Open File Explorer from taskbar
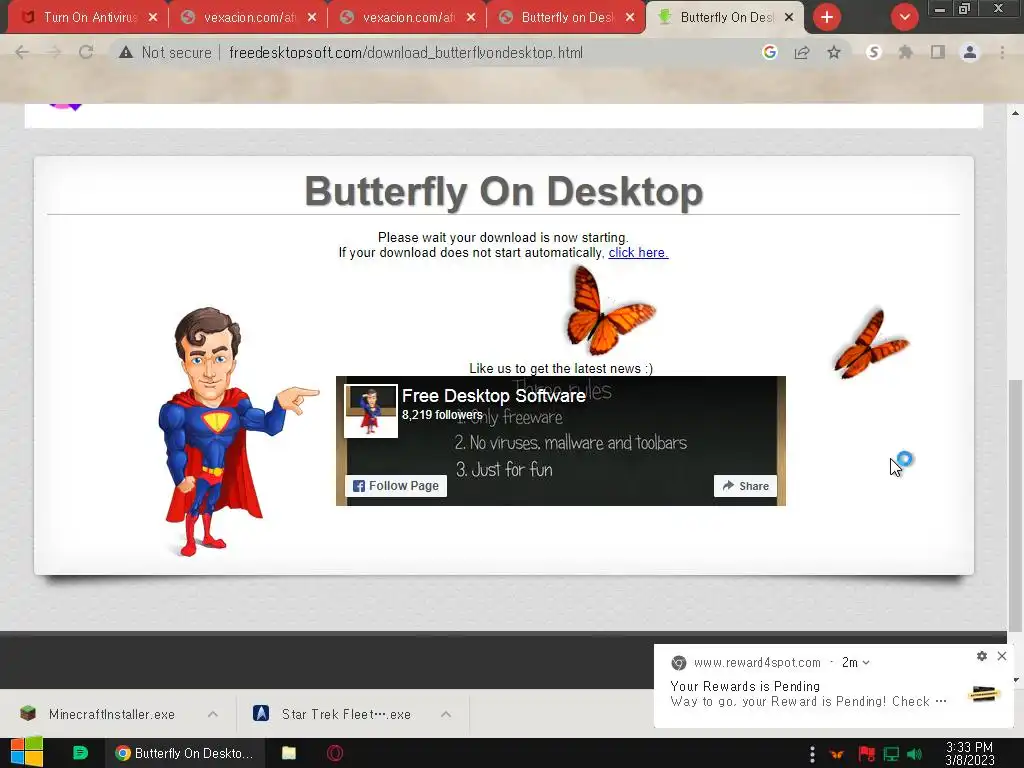The width and height of the screenshot is (1024, 768). click(x=289, y=753)
